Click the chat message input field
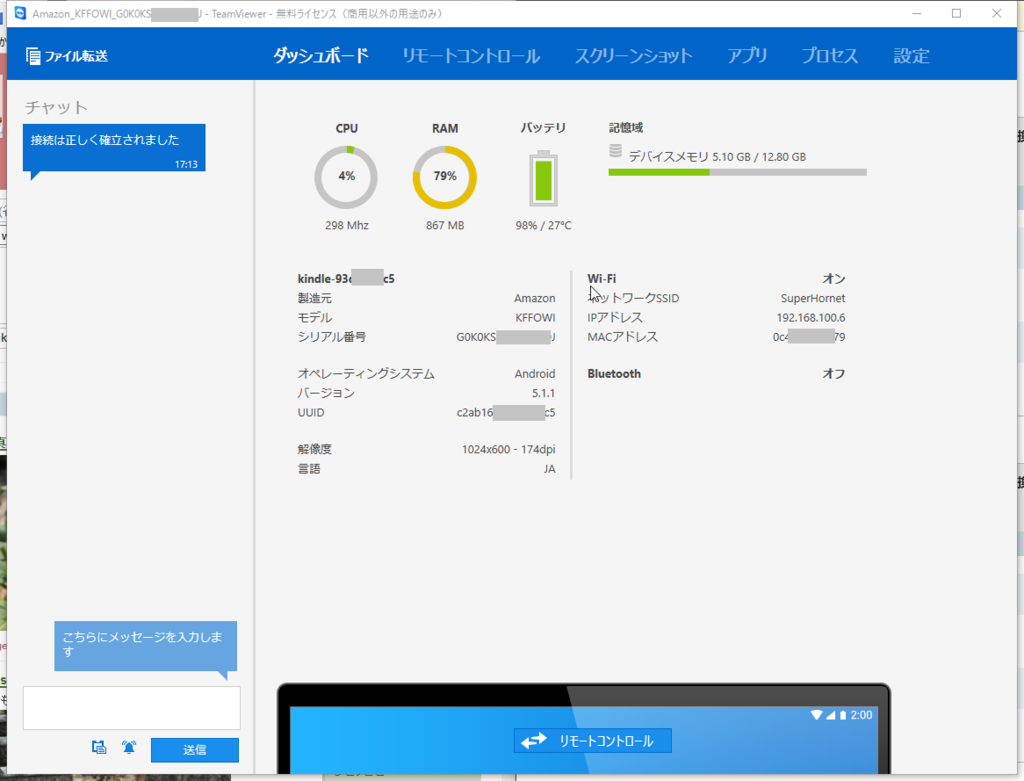Screen dimensions: 1024x781 click(x=132, y=707)
